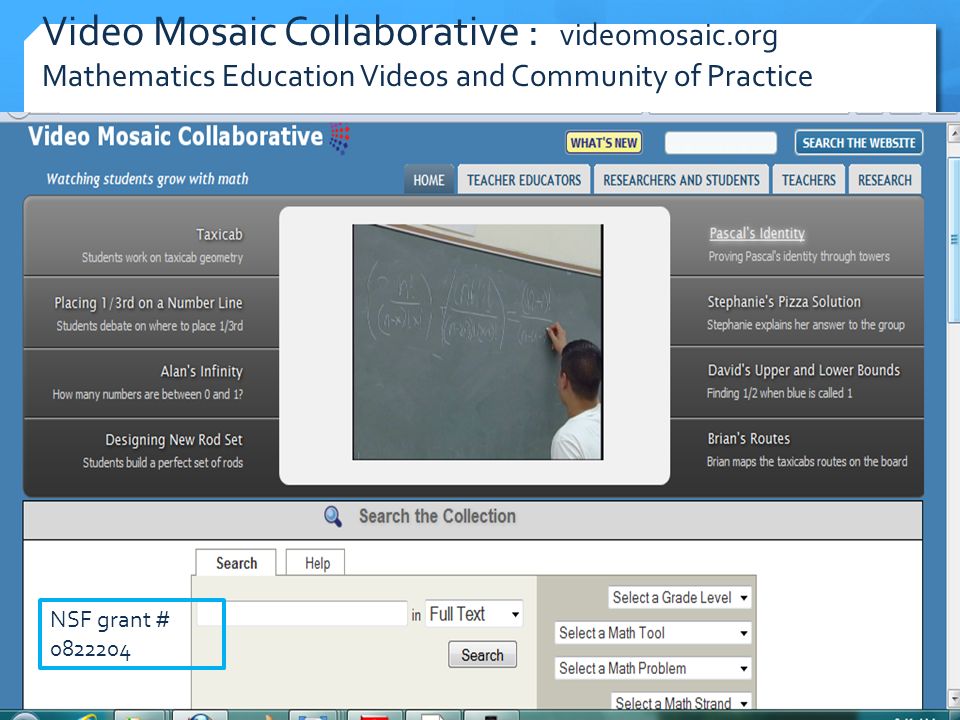960x720 pixels.
Task: Click the scrollbar up arrow
Action: coord(954,132)
